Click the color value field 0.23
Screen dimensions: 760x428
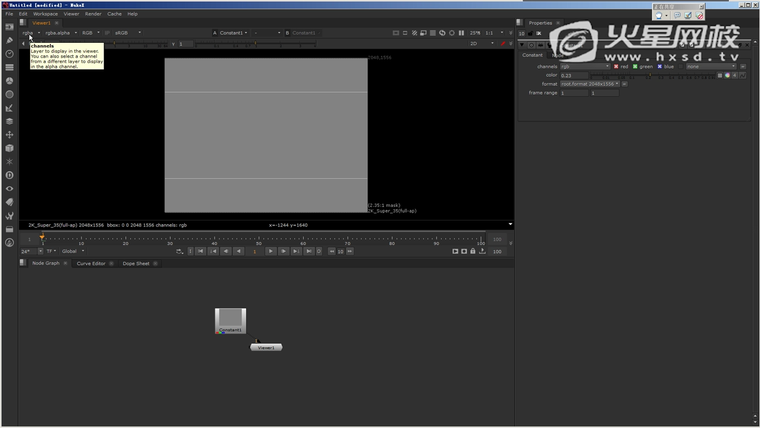pyautogui.click(x=573, y=75)
